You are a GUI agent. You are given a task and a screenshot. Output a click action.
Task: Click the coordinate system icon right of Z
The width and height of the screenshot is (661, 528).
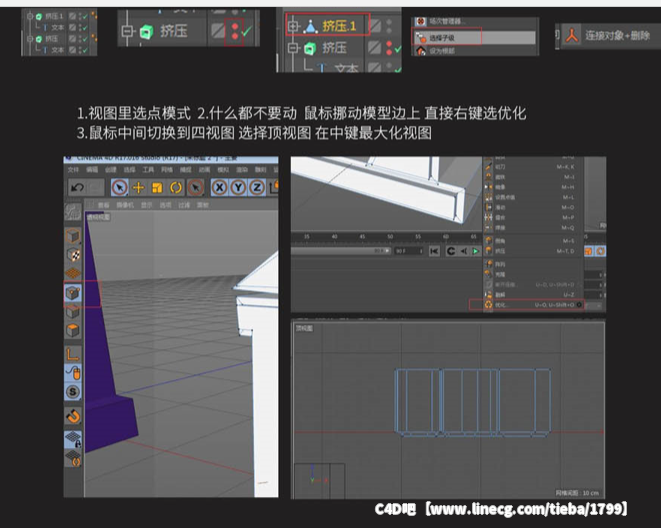274,187
